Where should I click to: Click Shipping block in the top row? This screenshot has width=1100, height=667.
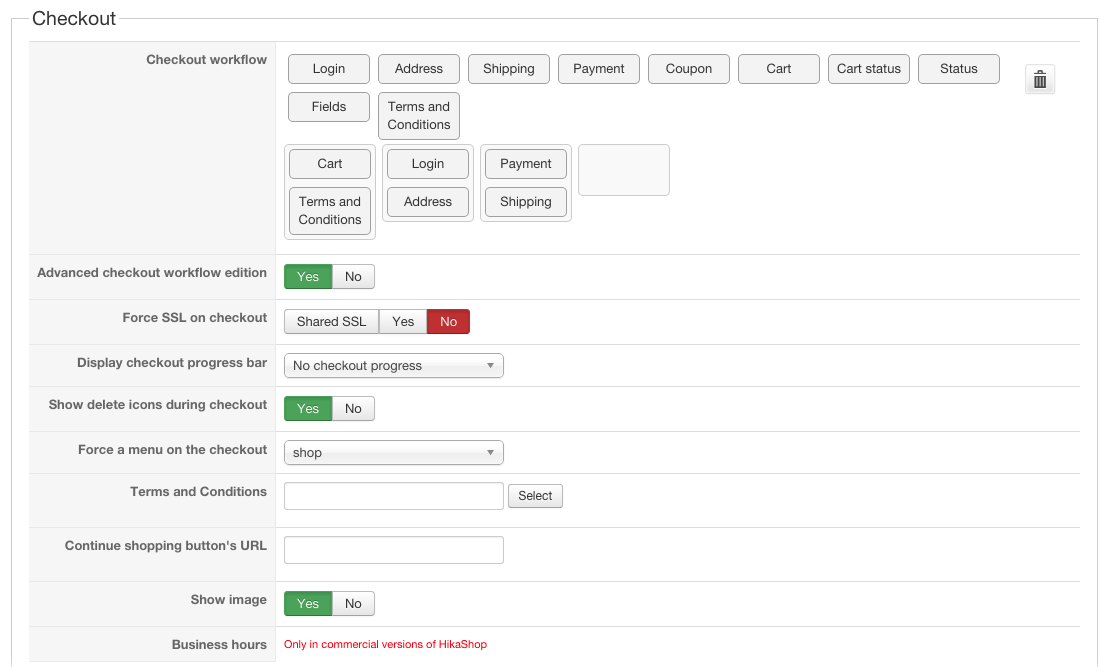click(x=509, y=69)
